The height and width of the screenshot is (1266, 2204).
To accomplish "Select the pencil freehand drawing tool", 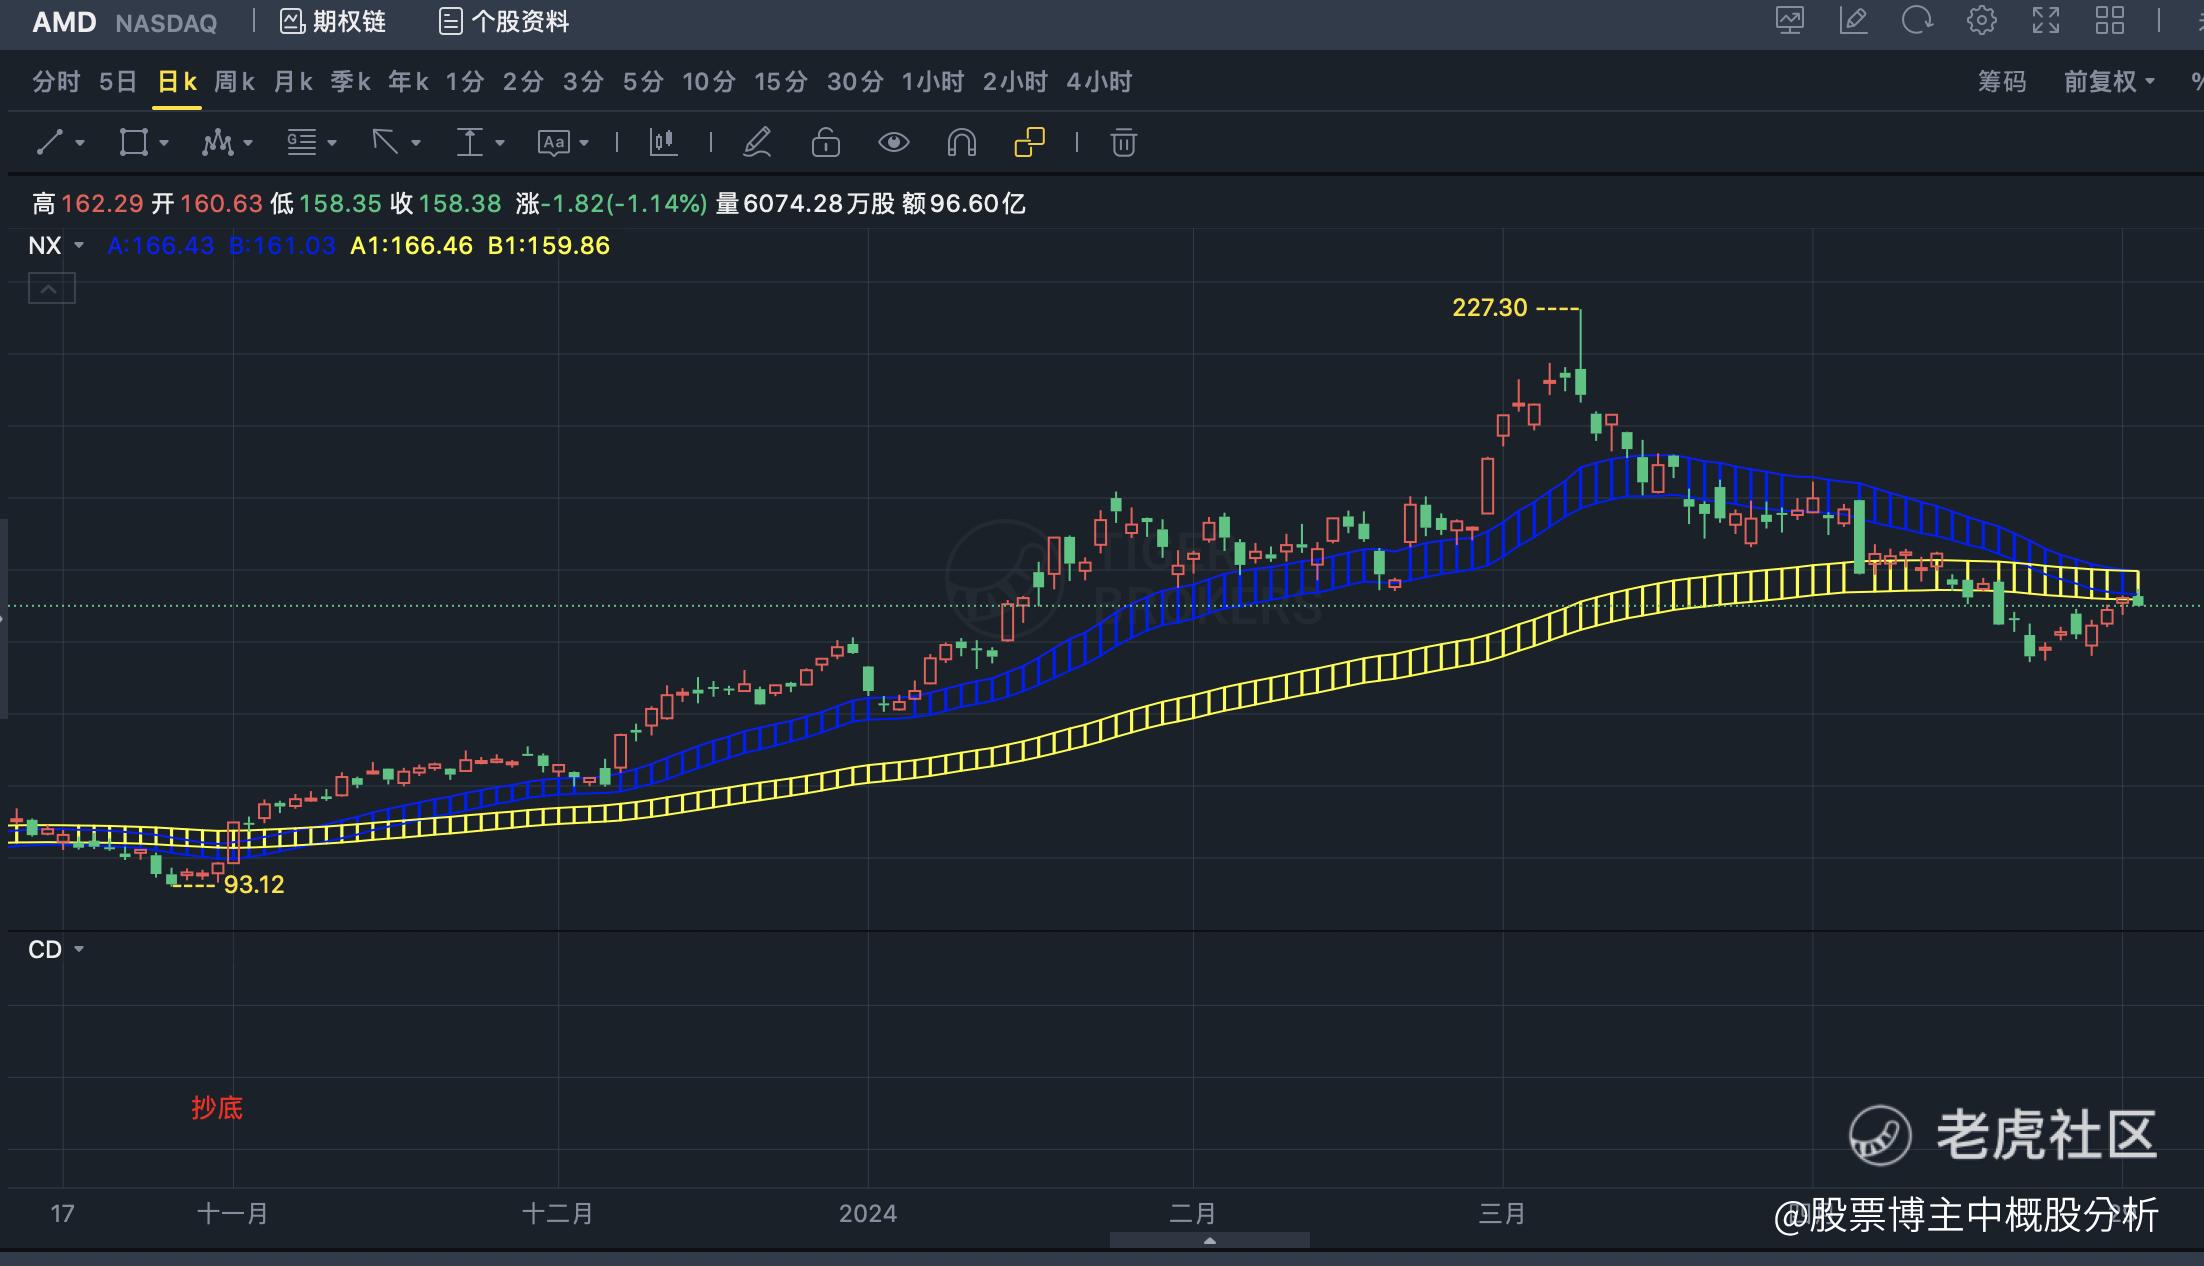I will (757, 142).
